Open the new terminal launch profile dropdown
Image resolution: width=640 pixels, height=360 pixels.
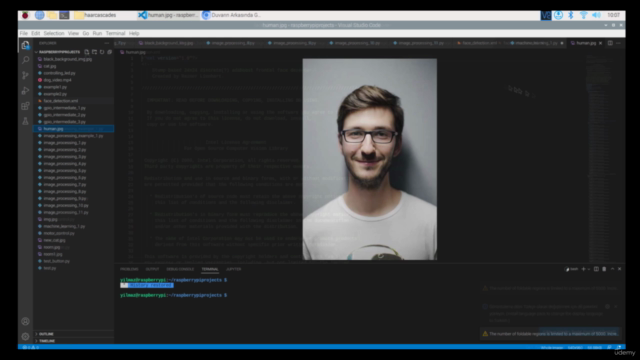pos(589,269)
